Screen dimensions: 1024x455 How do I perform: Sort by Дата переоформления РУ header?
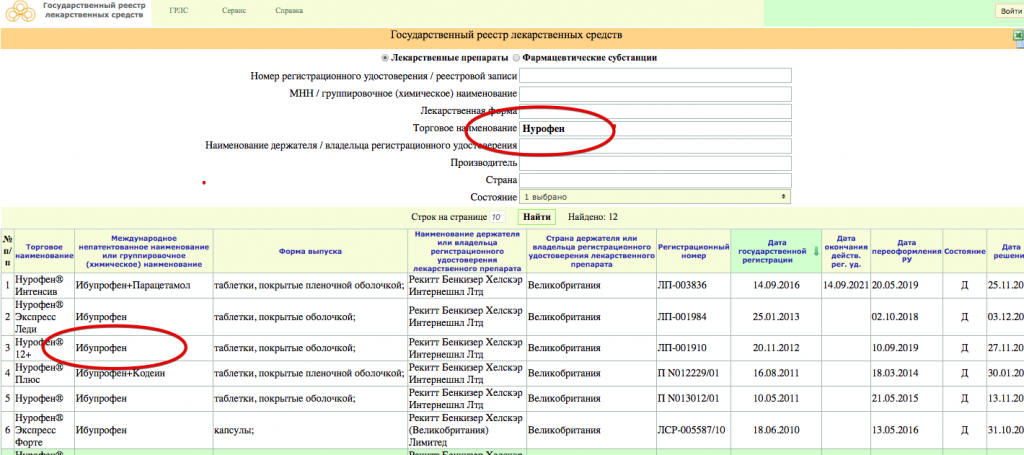click(x=906, y=251)
